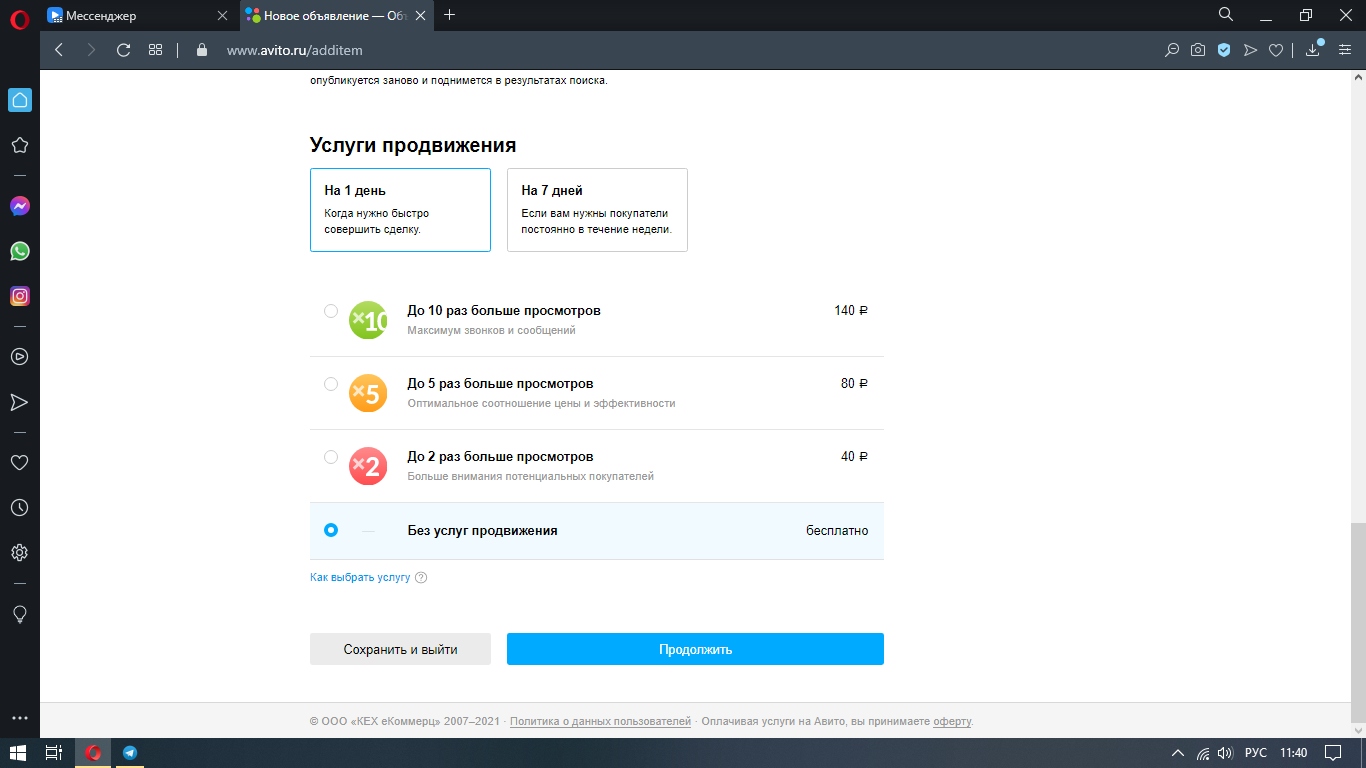Switch the РУС input language
The width and height of the screenshot is (1366, 768).
tap(1256, 753)
